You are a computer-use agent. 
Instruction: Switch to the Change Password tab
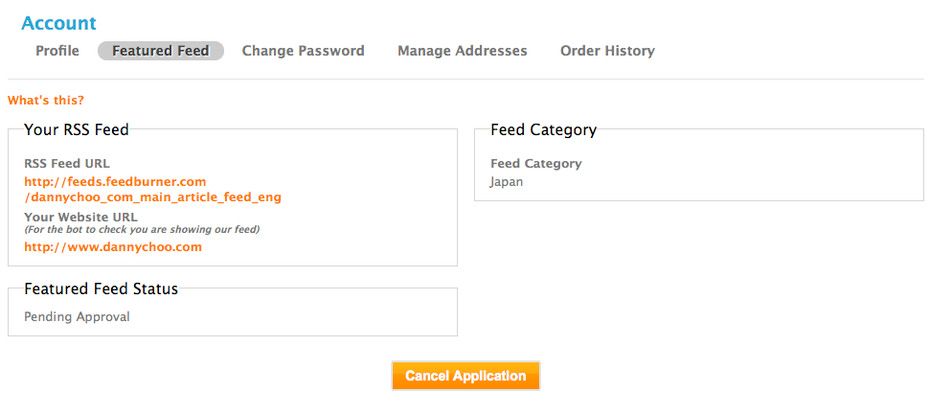point(303,51)
